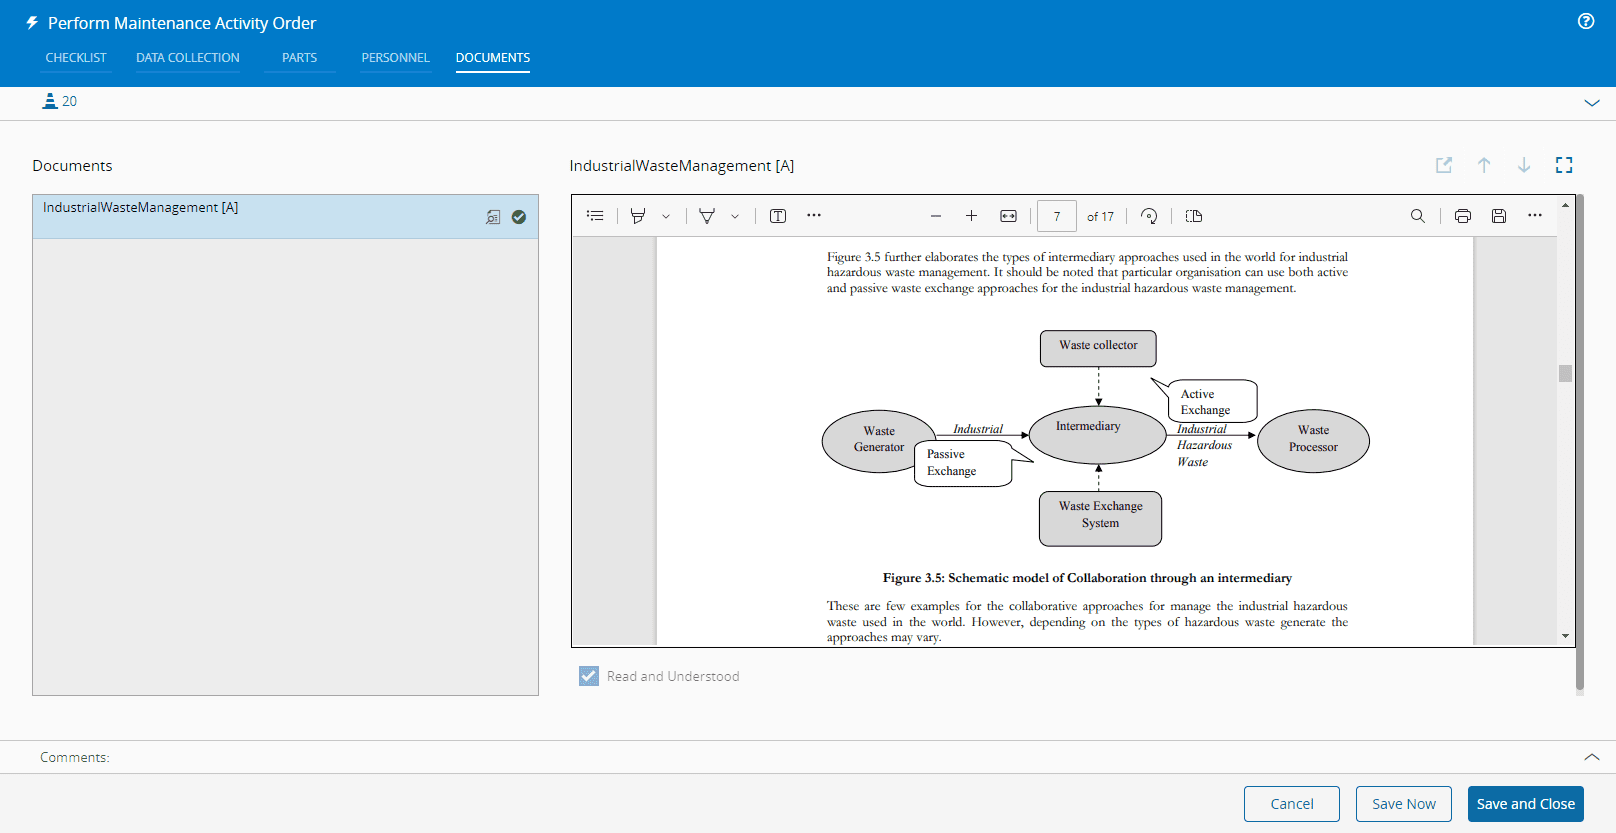Click the Save and Close button
Screen dimensions: 1616x833
click(1525, 804)
